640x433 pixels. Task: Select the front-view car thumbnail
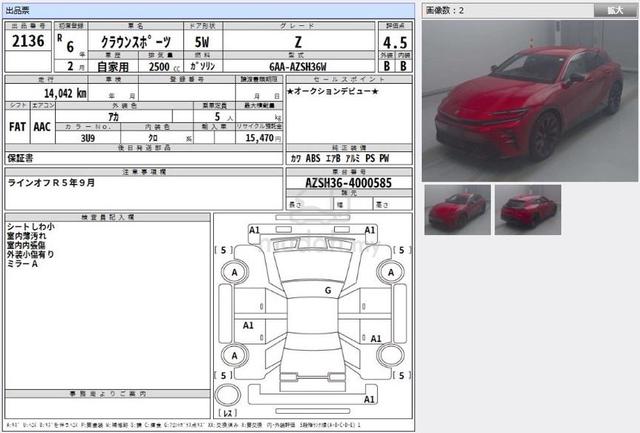[x=458, y=210]
